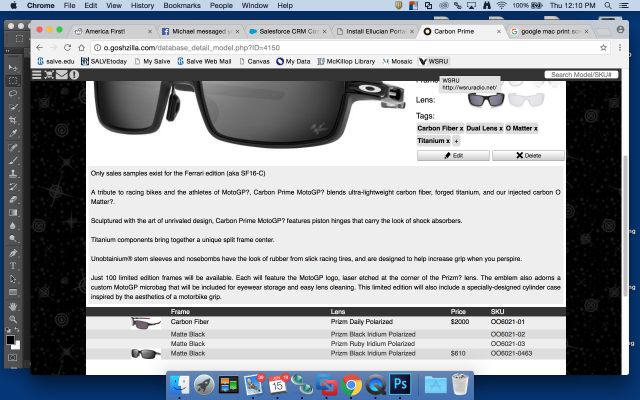The height and width of the screenshot is (400, 640).
Task: Select Photoshop's Lasso tool
Action: 13,93
